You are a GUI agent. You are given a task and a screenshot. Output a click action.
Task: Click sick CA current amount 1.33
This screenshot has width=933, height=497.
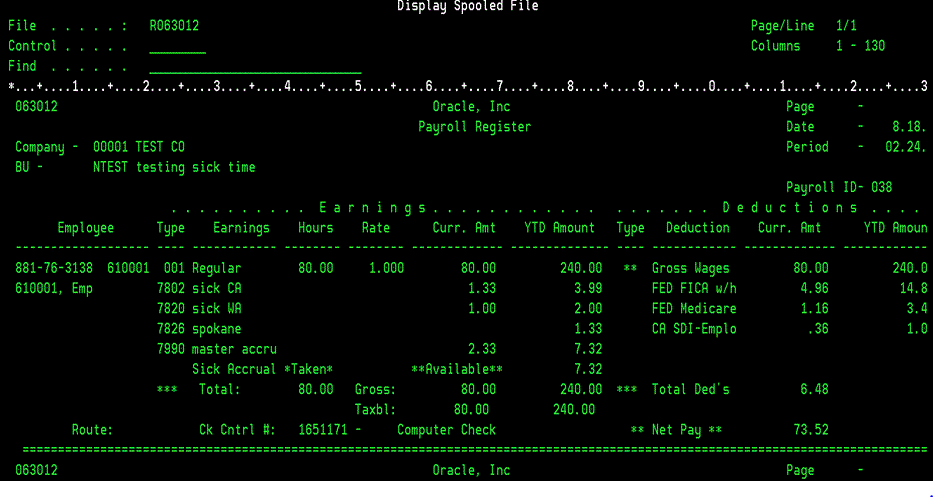point(481,289)
